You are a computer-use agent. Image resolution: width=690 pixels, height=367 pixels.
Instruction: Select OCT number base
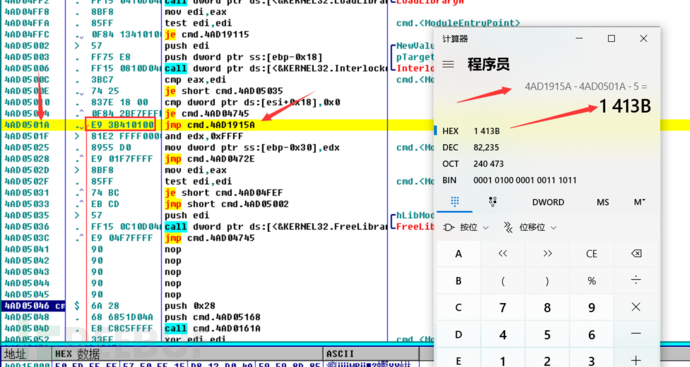tap(473, 164)
